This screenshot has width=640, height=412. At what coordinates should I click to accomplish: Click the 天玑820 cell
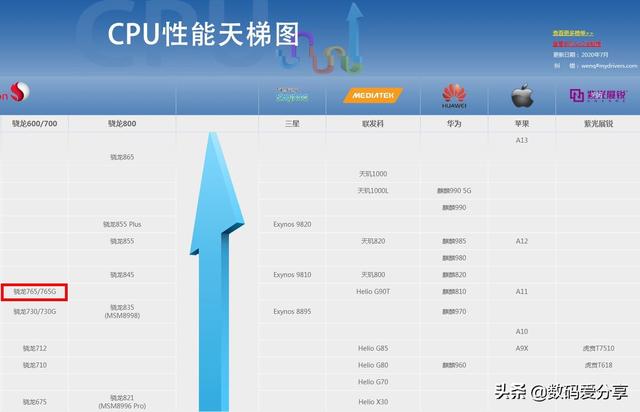pyautogui.click(x=373, y=241)
